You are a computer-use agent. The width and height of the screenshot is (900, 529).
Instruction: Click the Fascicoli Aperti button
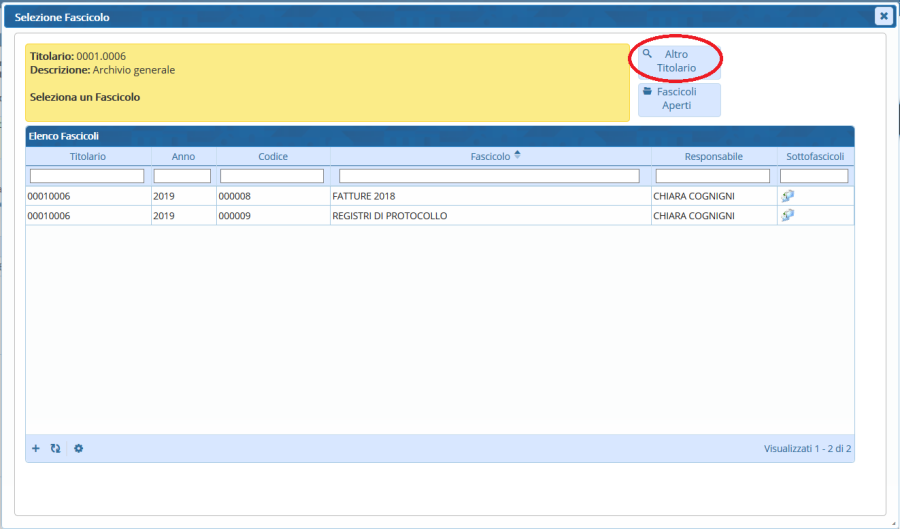pyautogui.click(x=678, y=99)
